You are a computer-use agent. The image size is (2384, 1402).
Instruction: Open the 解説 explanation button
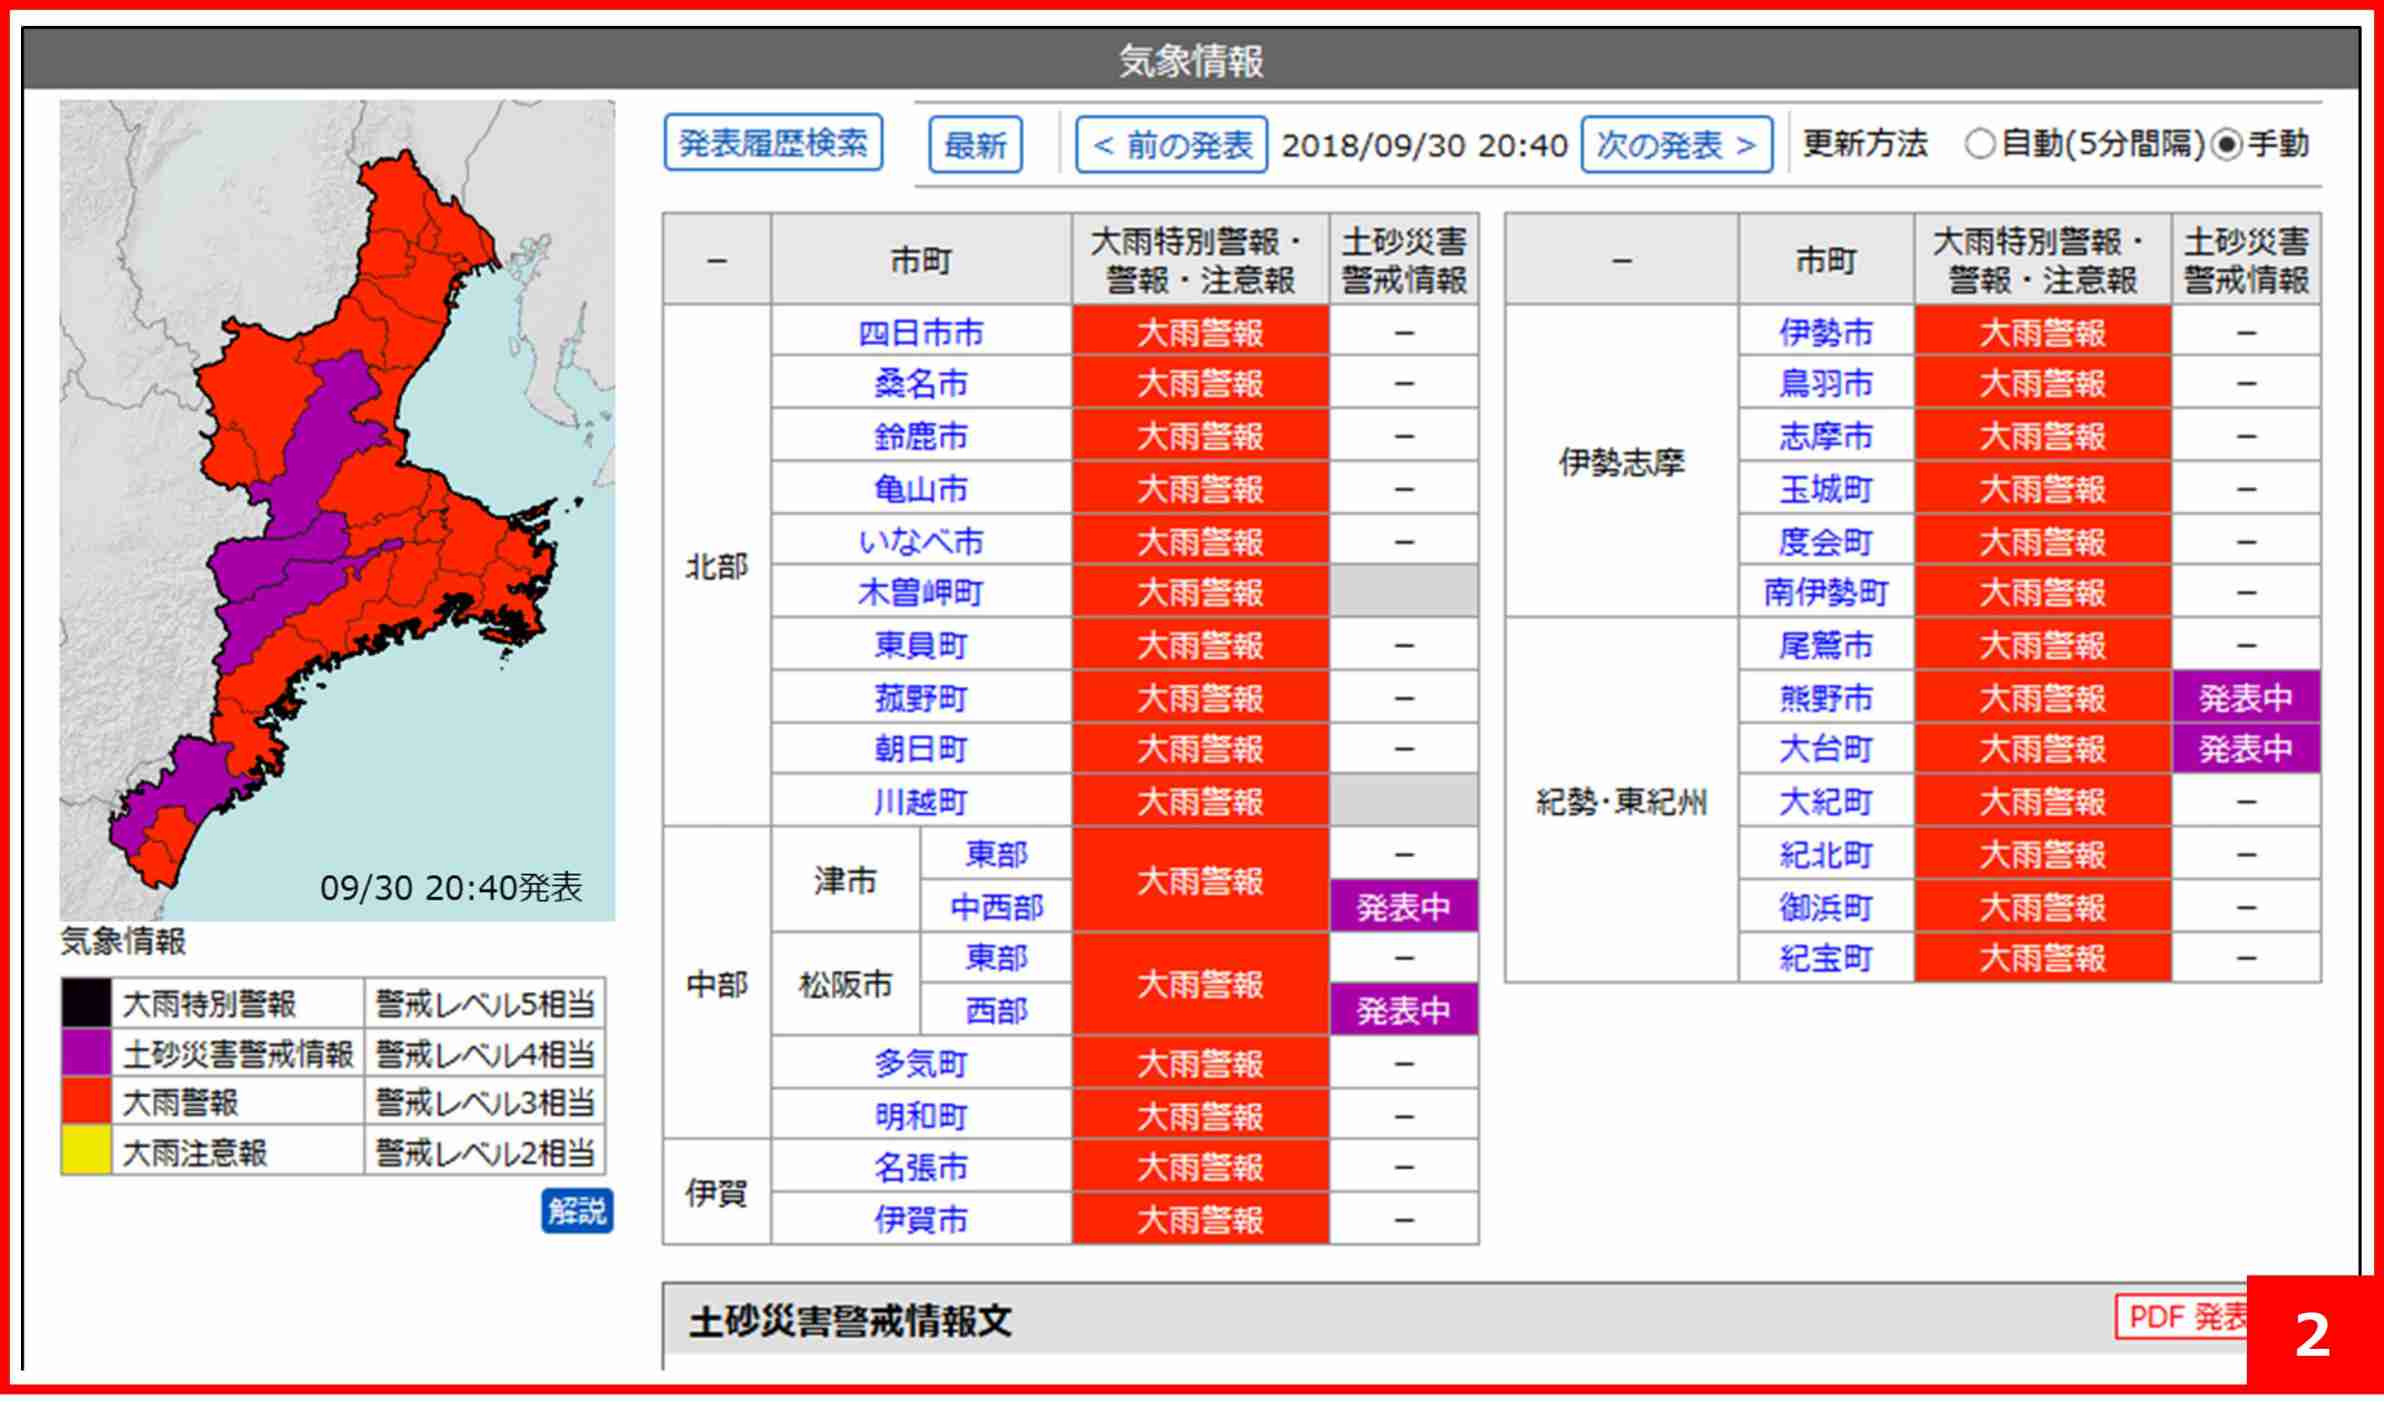[577, 1211]
